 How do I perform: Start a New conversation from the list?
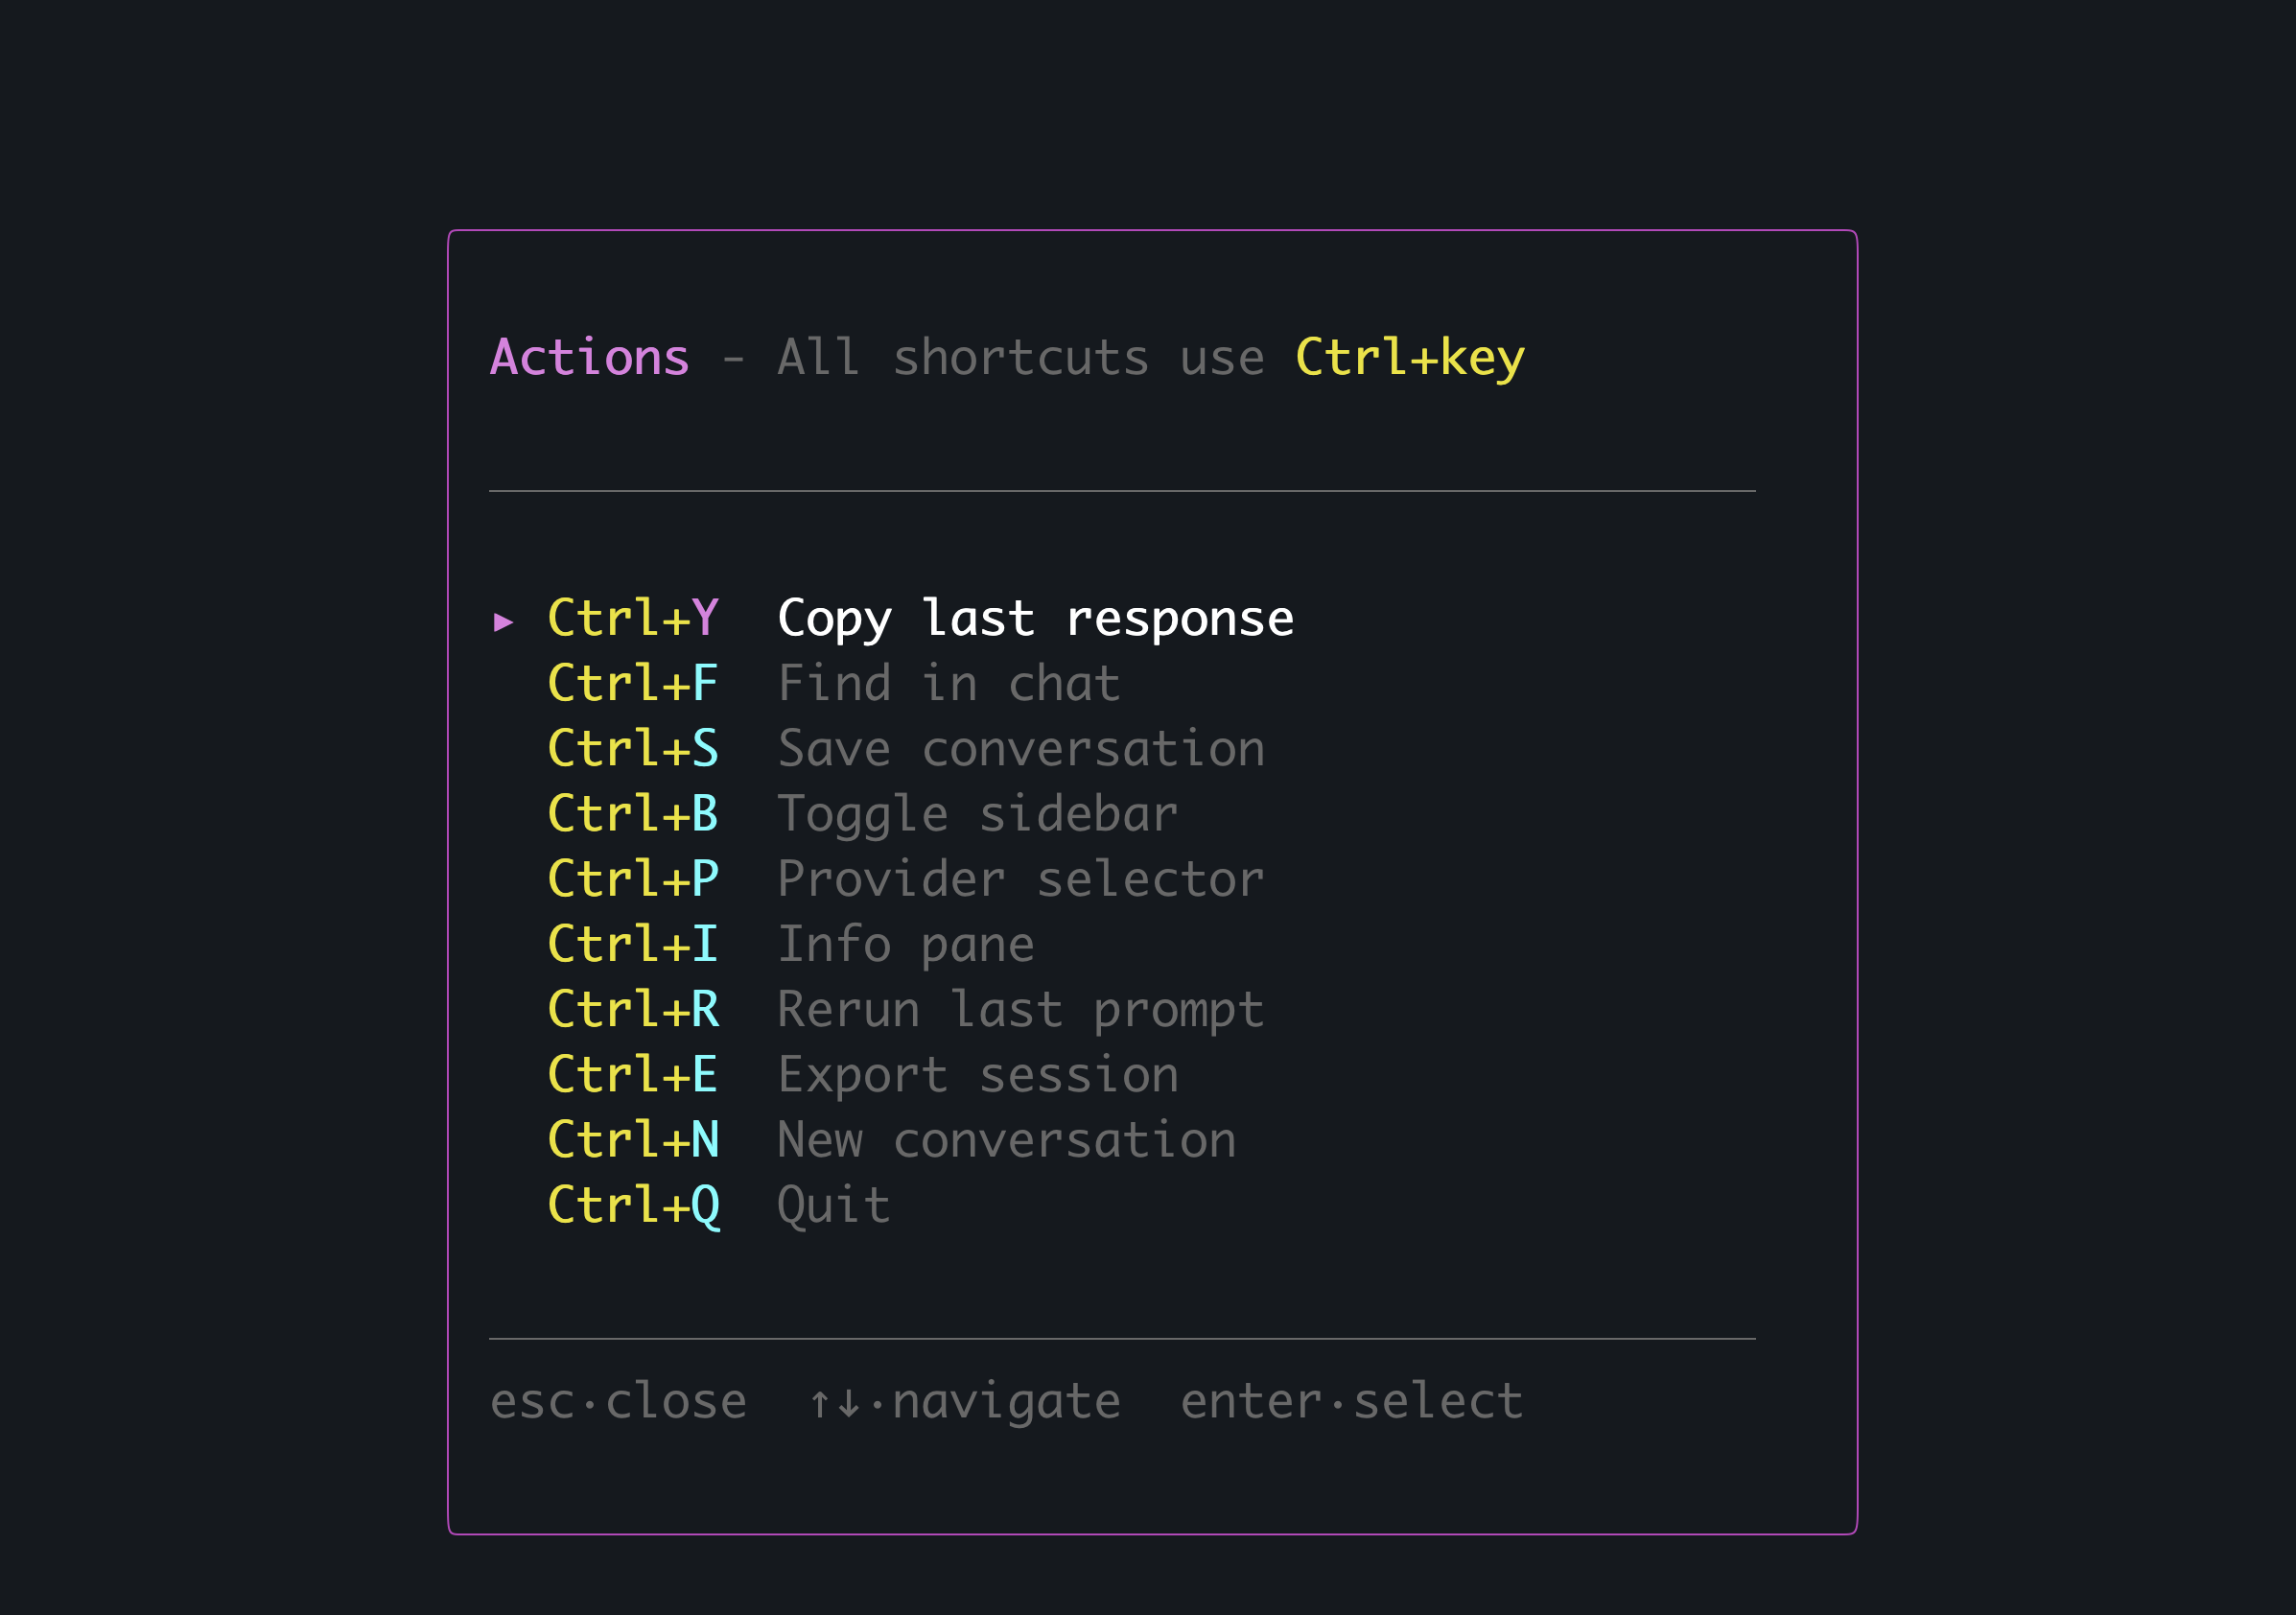pyautogui.click(x=1006, y=1139)
